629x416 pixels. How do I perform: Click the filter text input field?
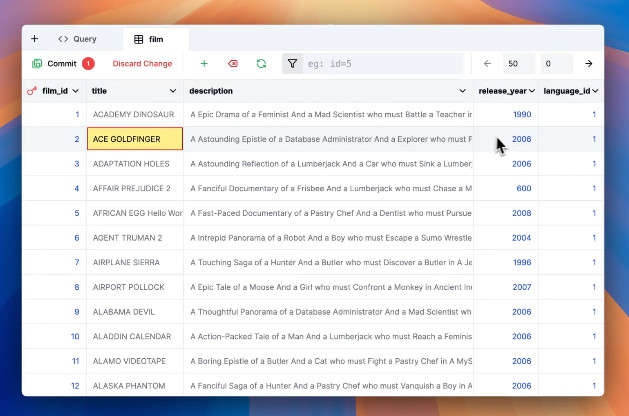pyautogui.click(x=384, y=63)
